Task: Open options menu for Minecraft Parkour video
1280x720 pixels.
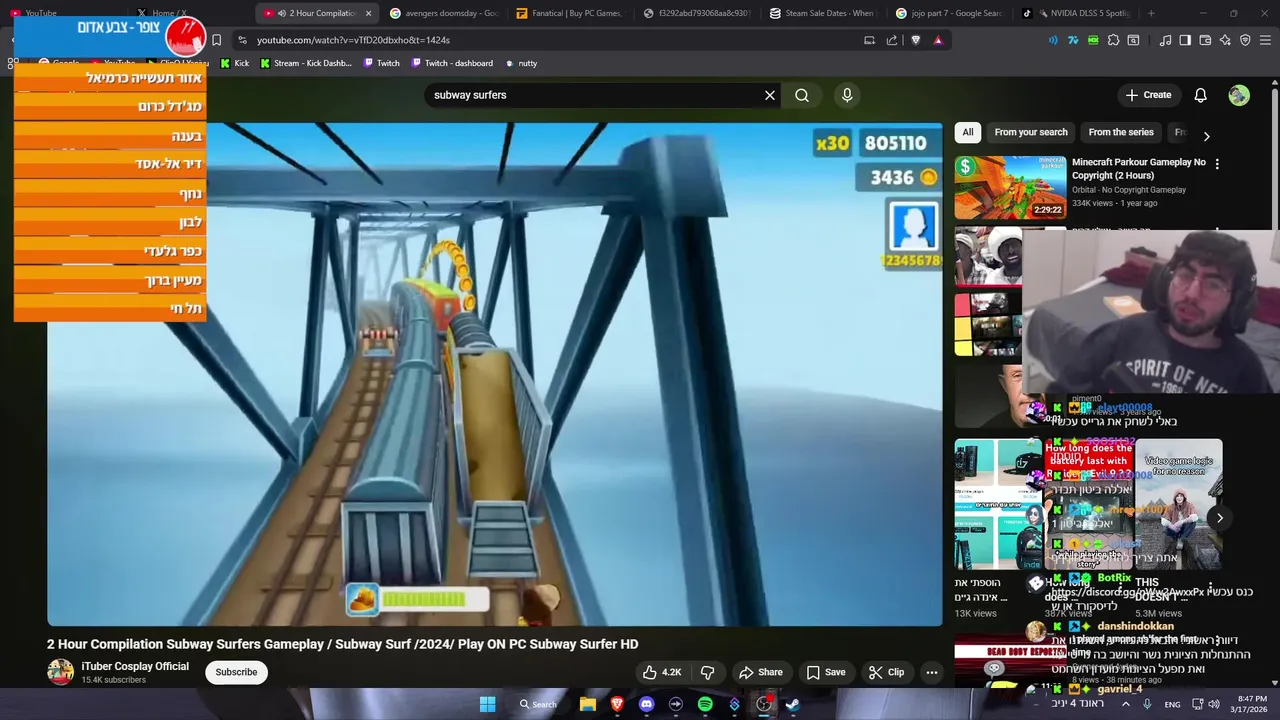Action: pyautogui.click(x=1217, y=163)
